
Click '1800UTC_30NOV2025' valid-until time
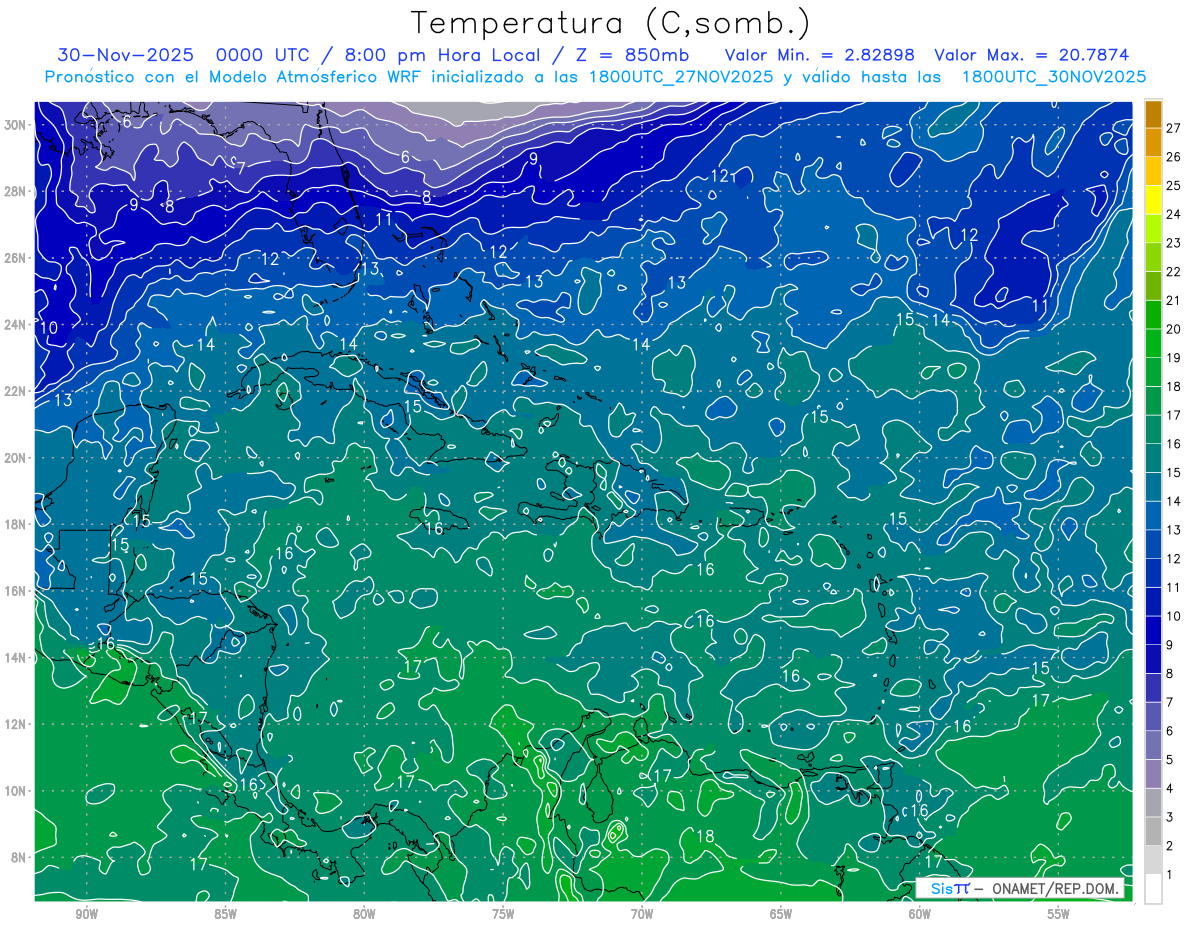(x=1054, y=77)
